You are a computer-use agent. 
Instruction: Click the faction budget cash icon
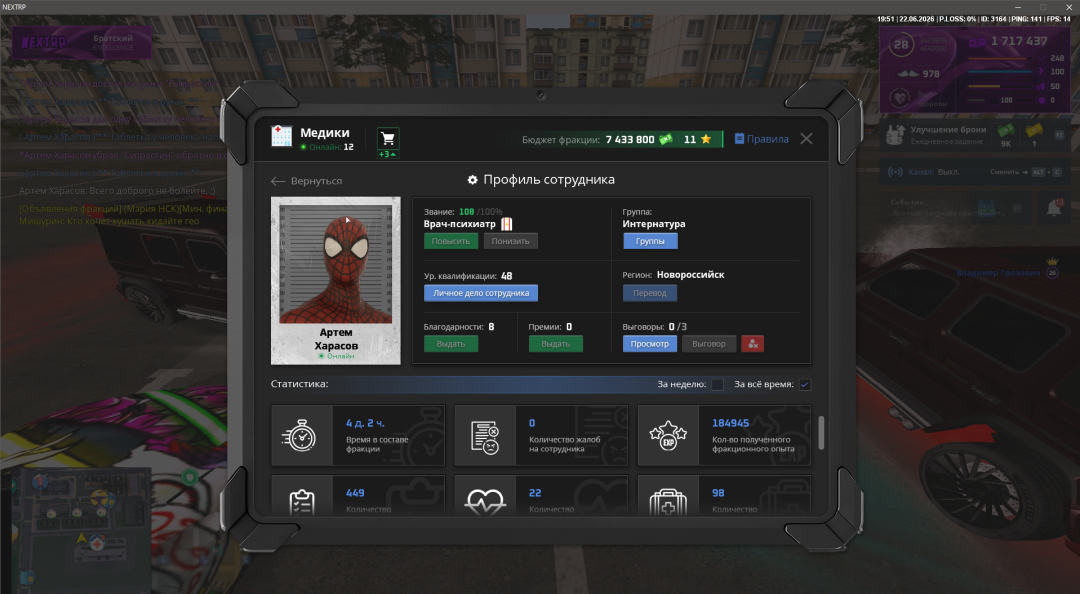(665, 139)
